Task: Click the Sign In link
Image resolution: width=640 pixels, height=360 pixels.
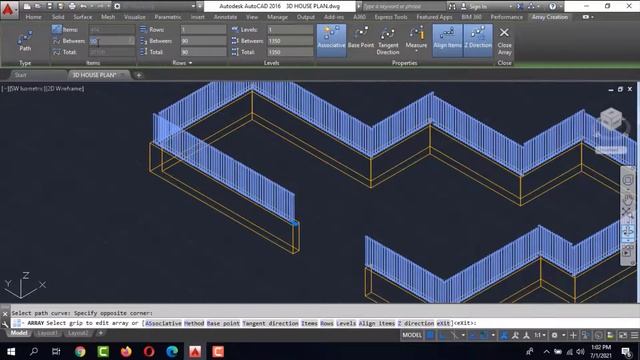Action: (478, 6)
